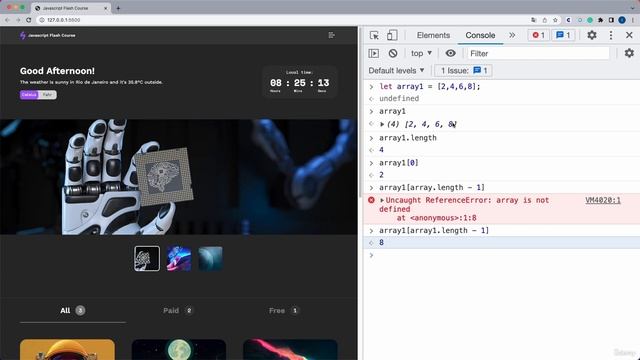The height and width of the screenshot is (360, 640).
Task: Click the green circle extension icon
Action: point(590,20)
